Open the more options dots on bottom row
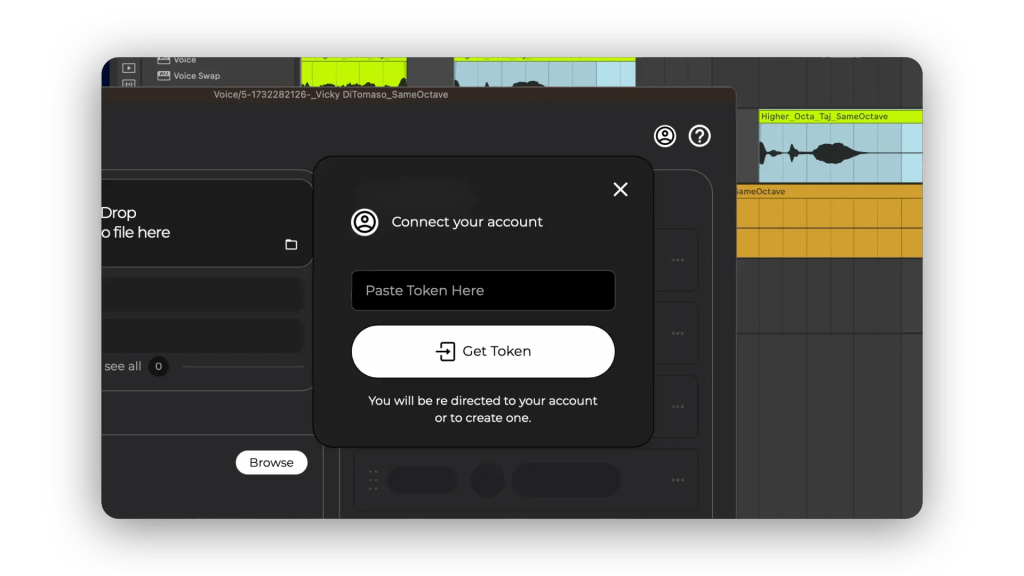 (678, 480)
